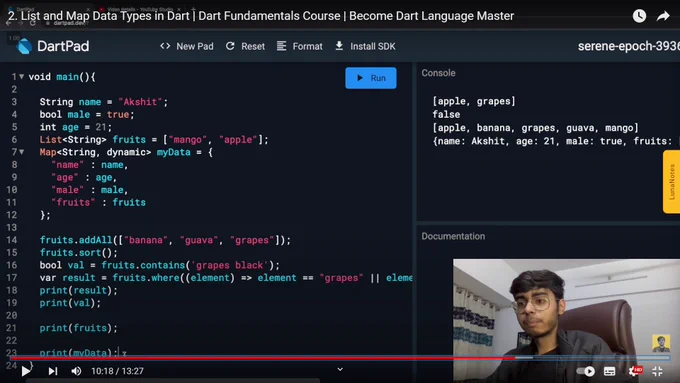Click the serene-epoch pad name
Image resolution: width=680 pixels, height=383 pixels.
pos(628,46)
